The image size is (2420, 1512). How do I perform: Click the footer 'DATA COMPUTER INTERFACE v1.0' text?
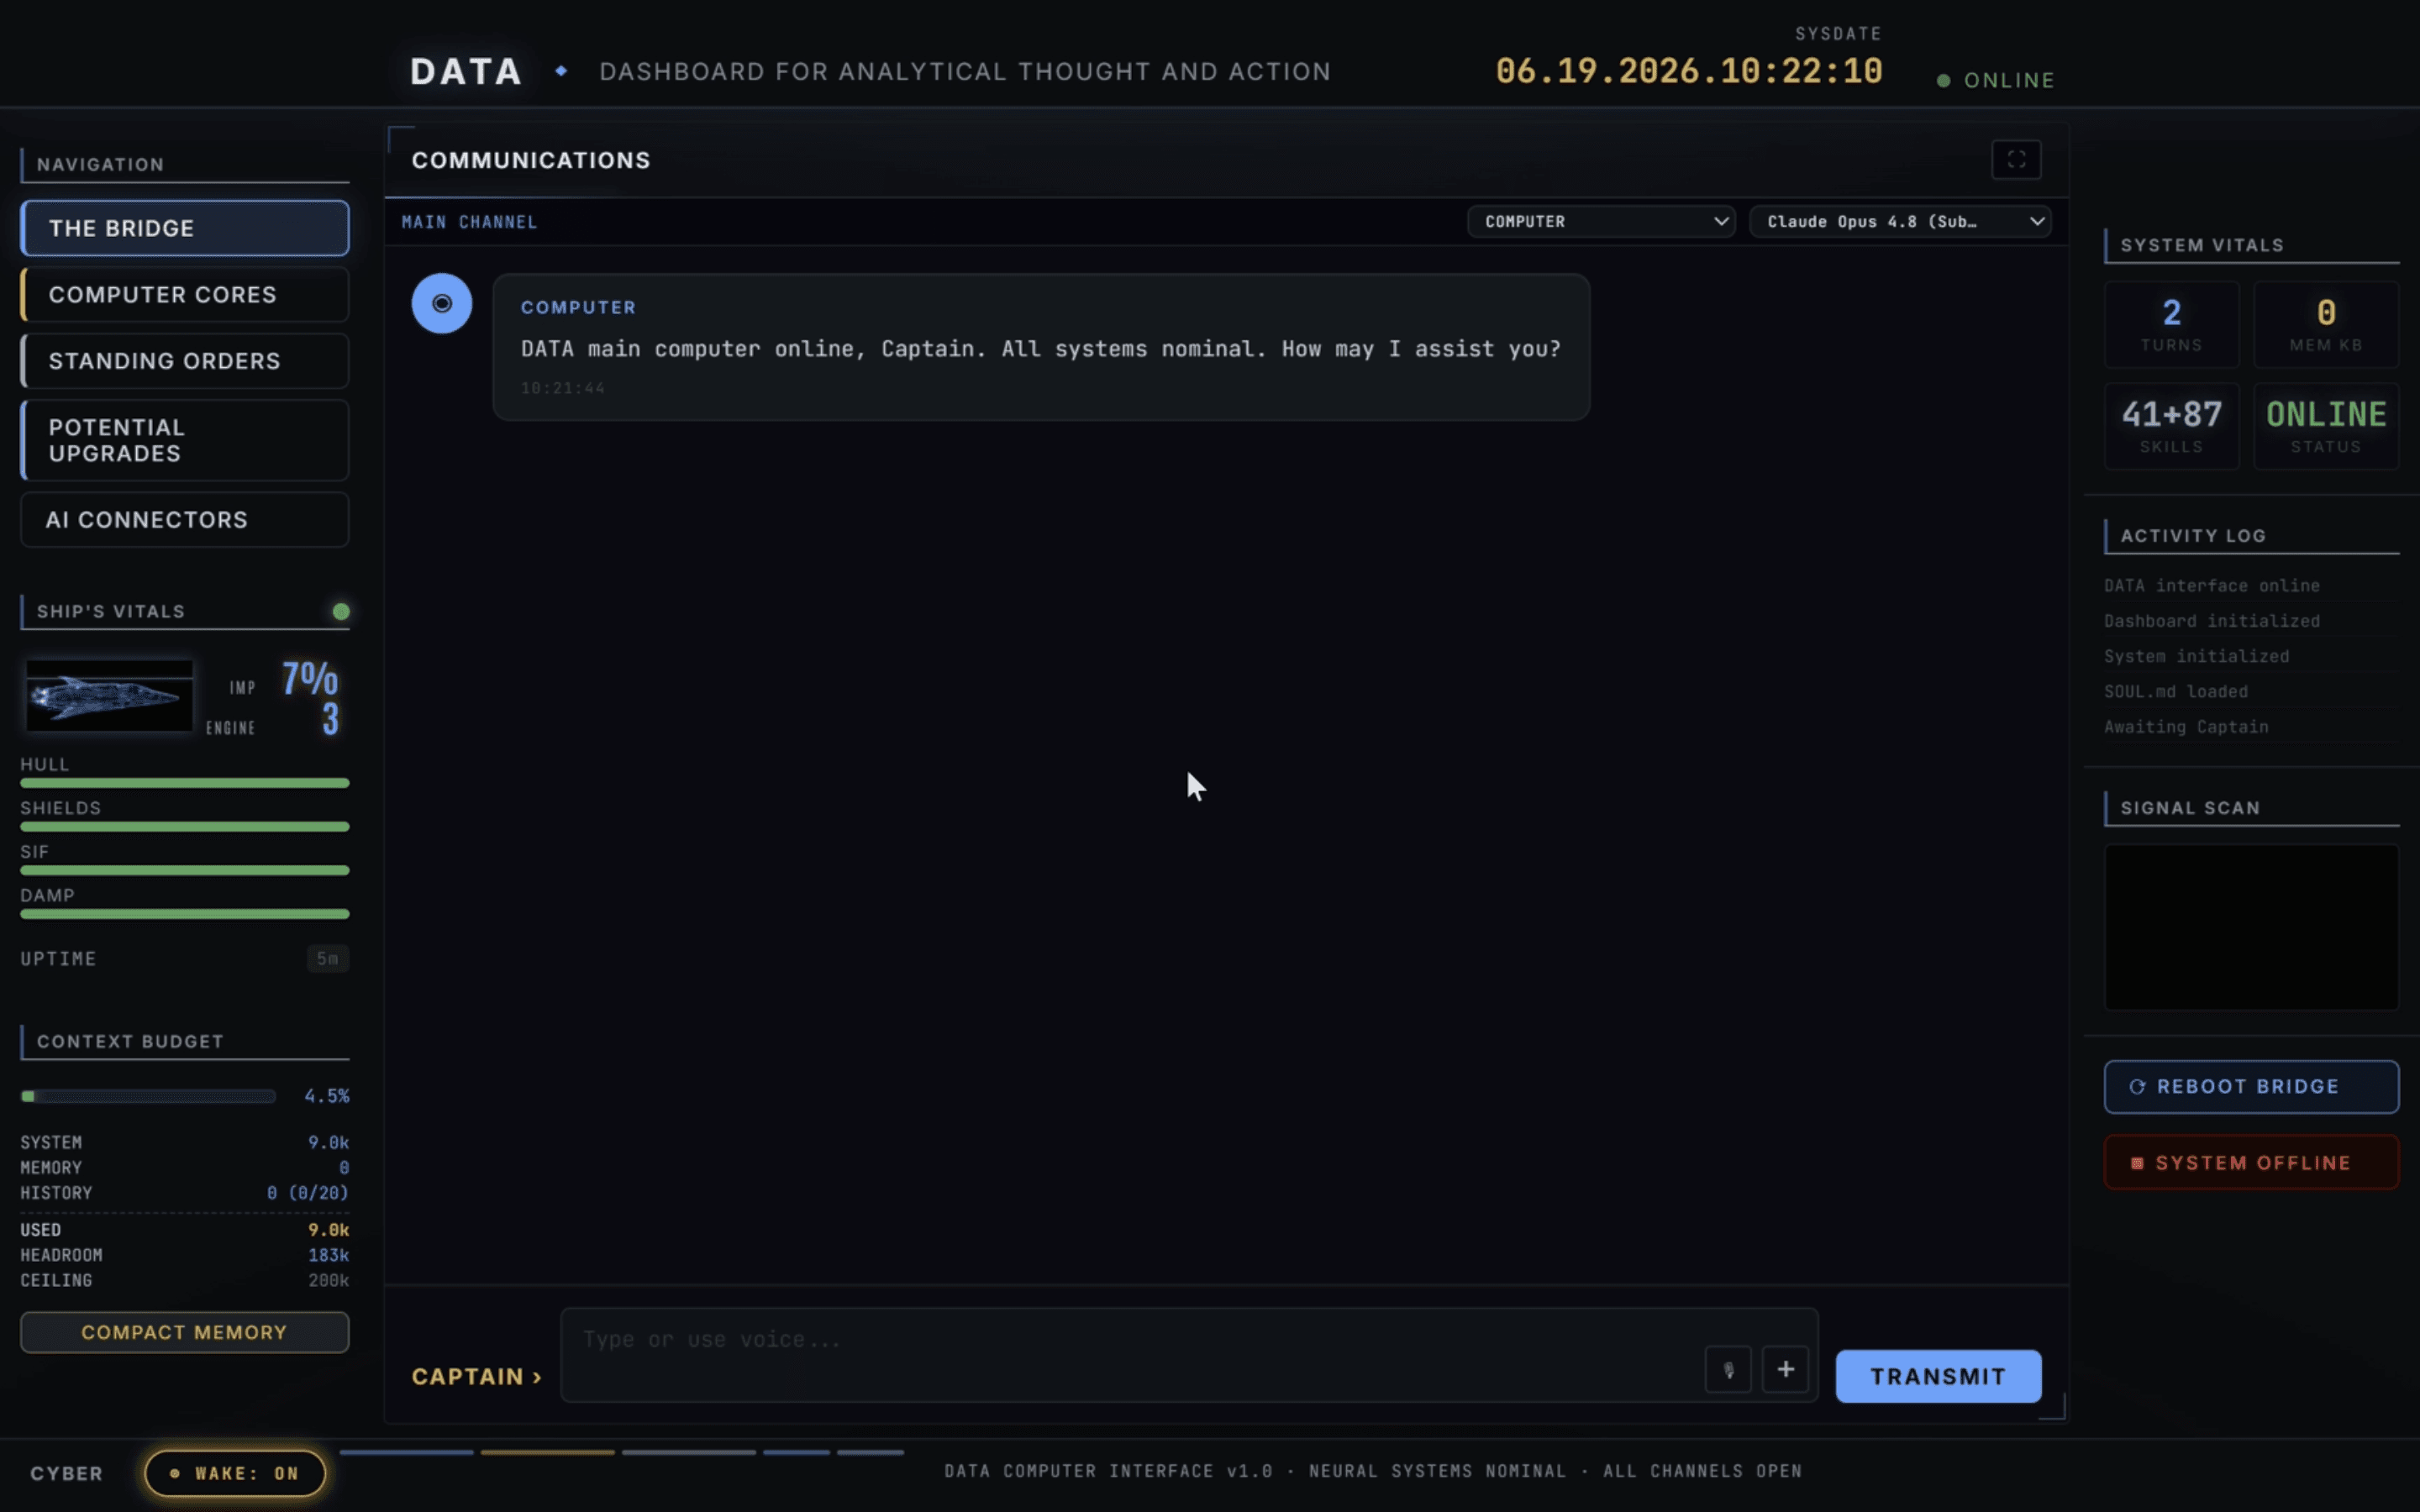[x=1108, y=1471]
